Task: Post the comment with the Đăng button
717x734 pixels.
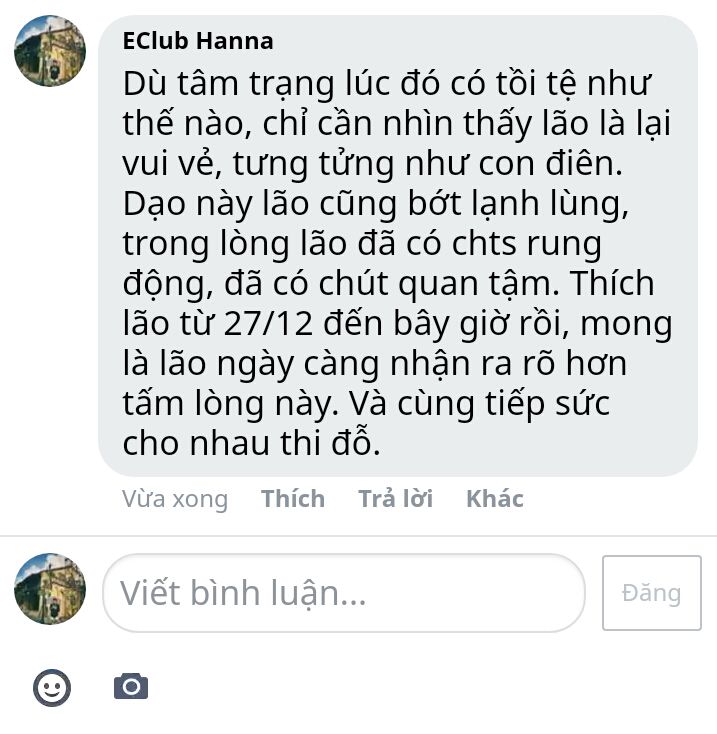Action: coord(651,593)
